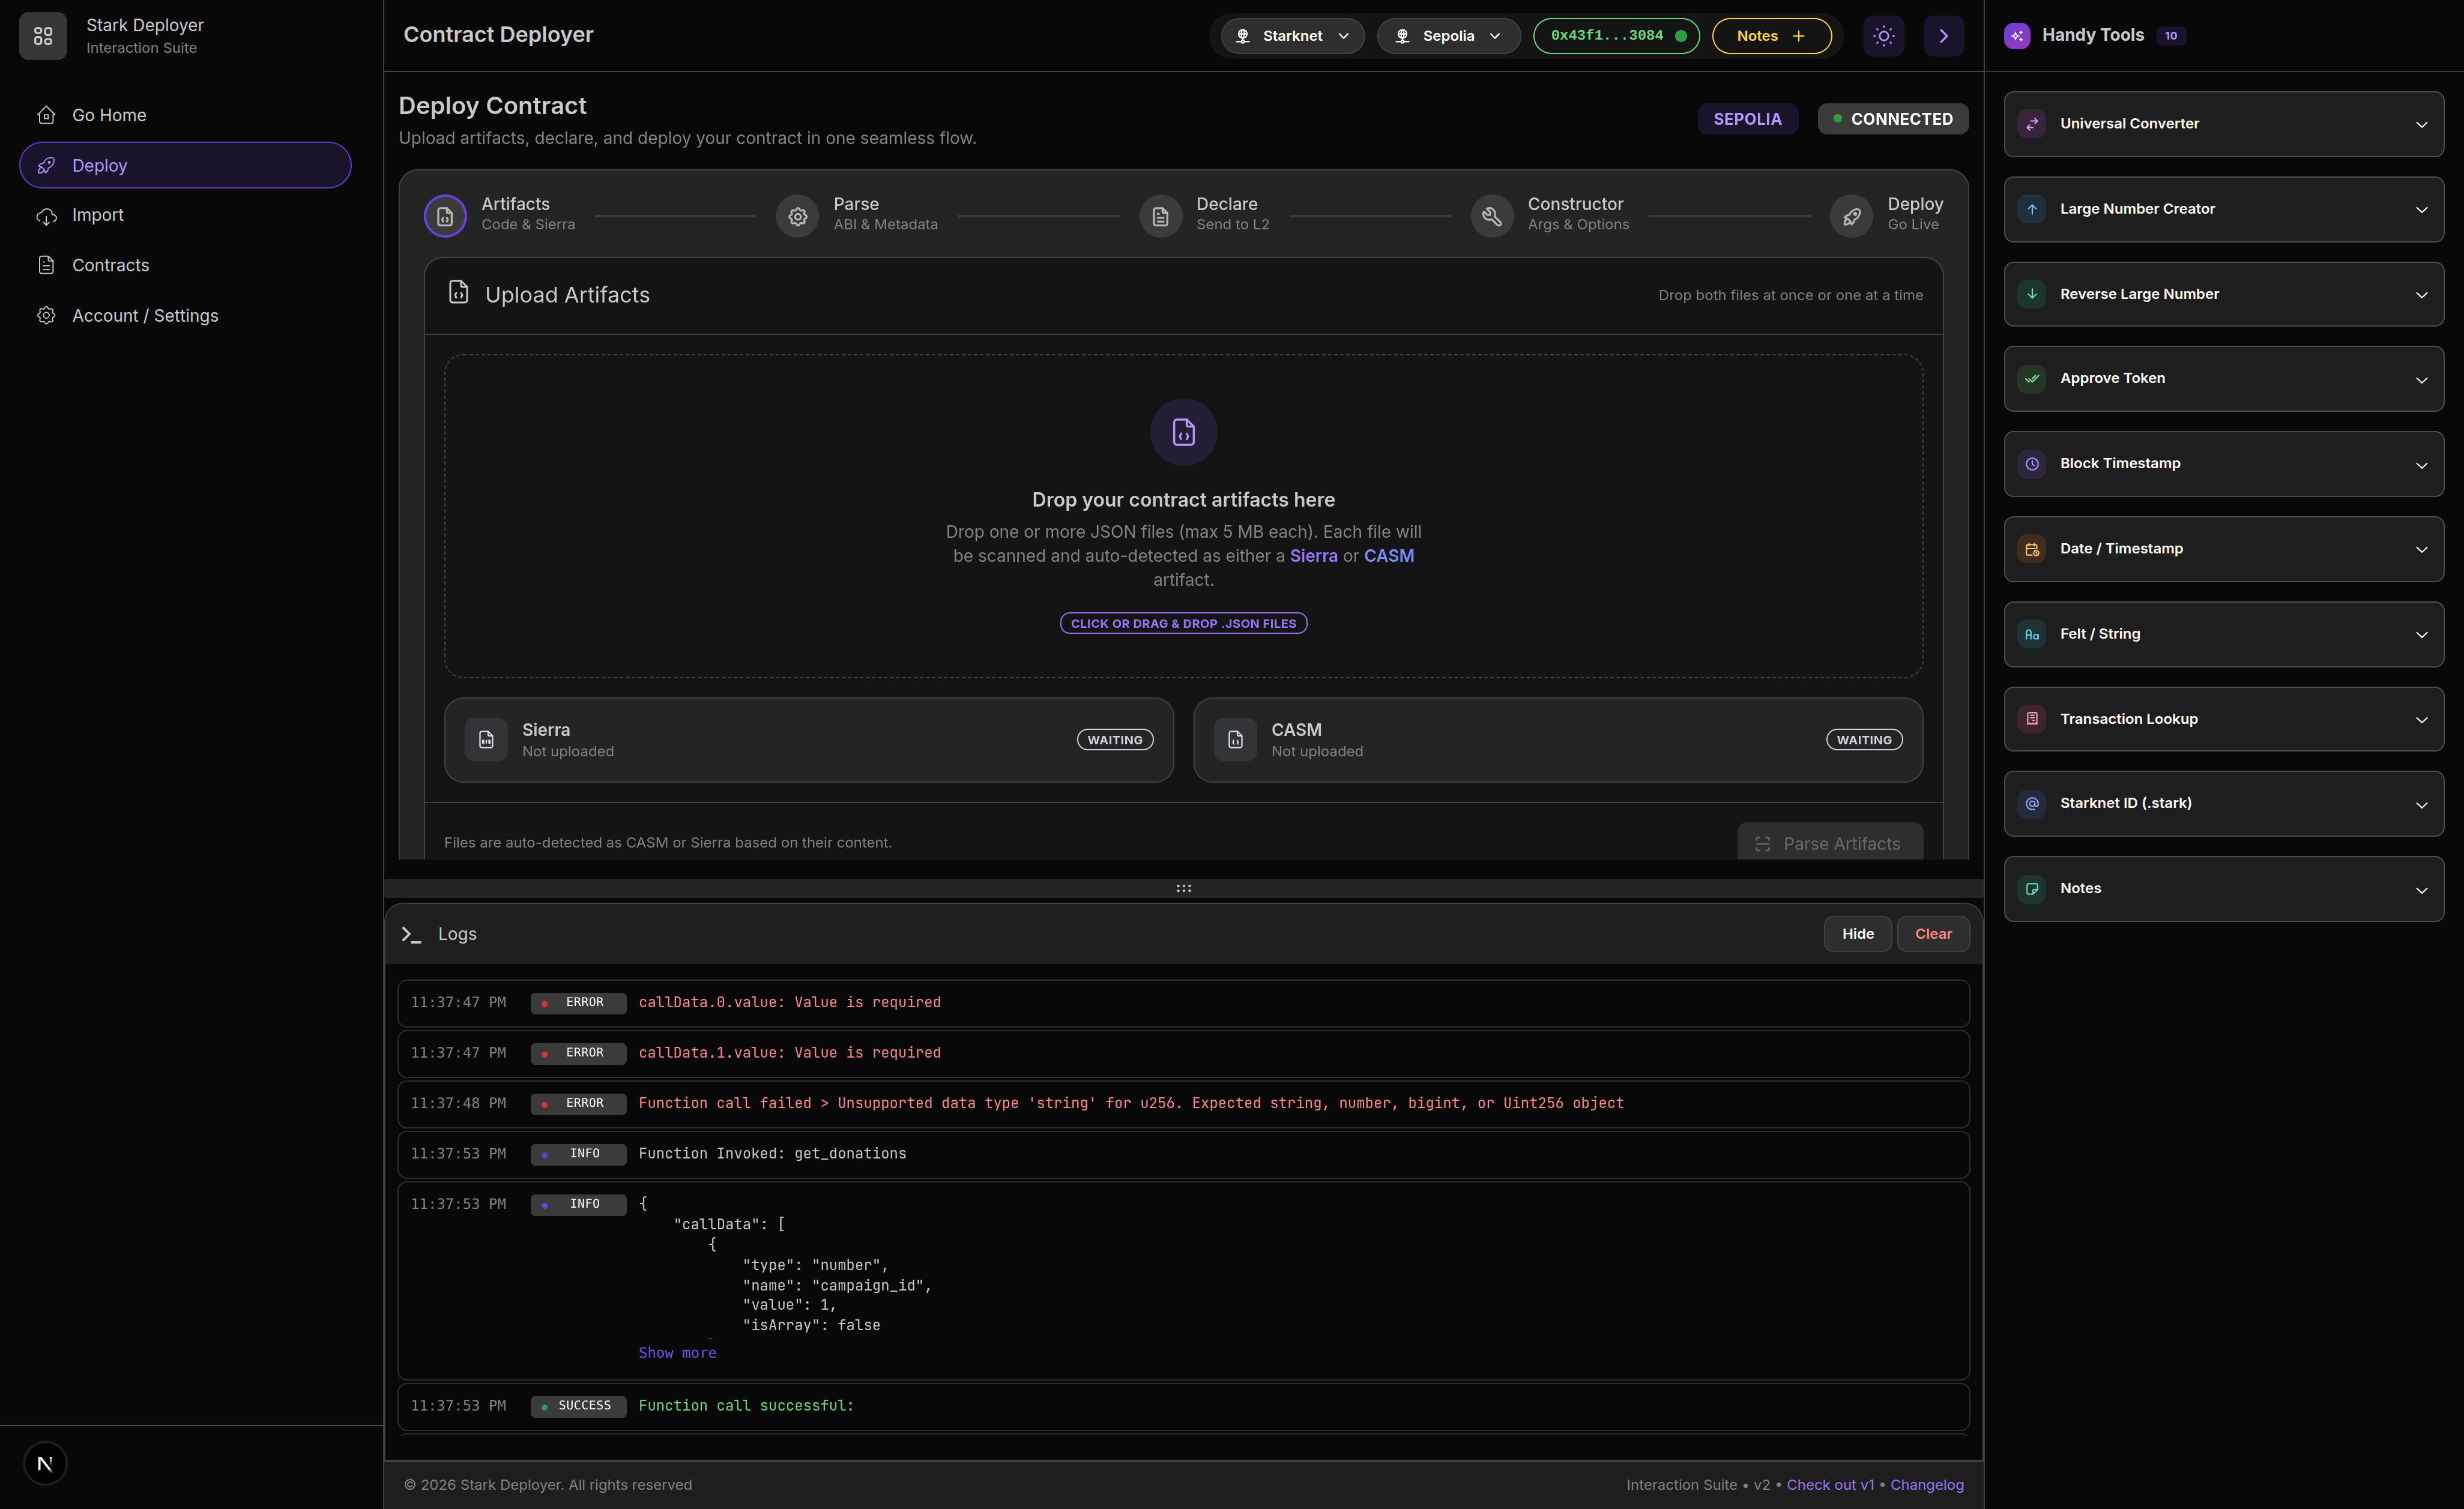Viewport: 2464px width, 1509px height.
Task: Click the Starknet ID at-sign icon
Action: point(2032,803)
